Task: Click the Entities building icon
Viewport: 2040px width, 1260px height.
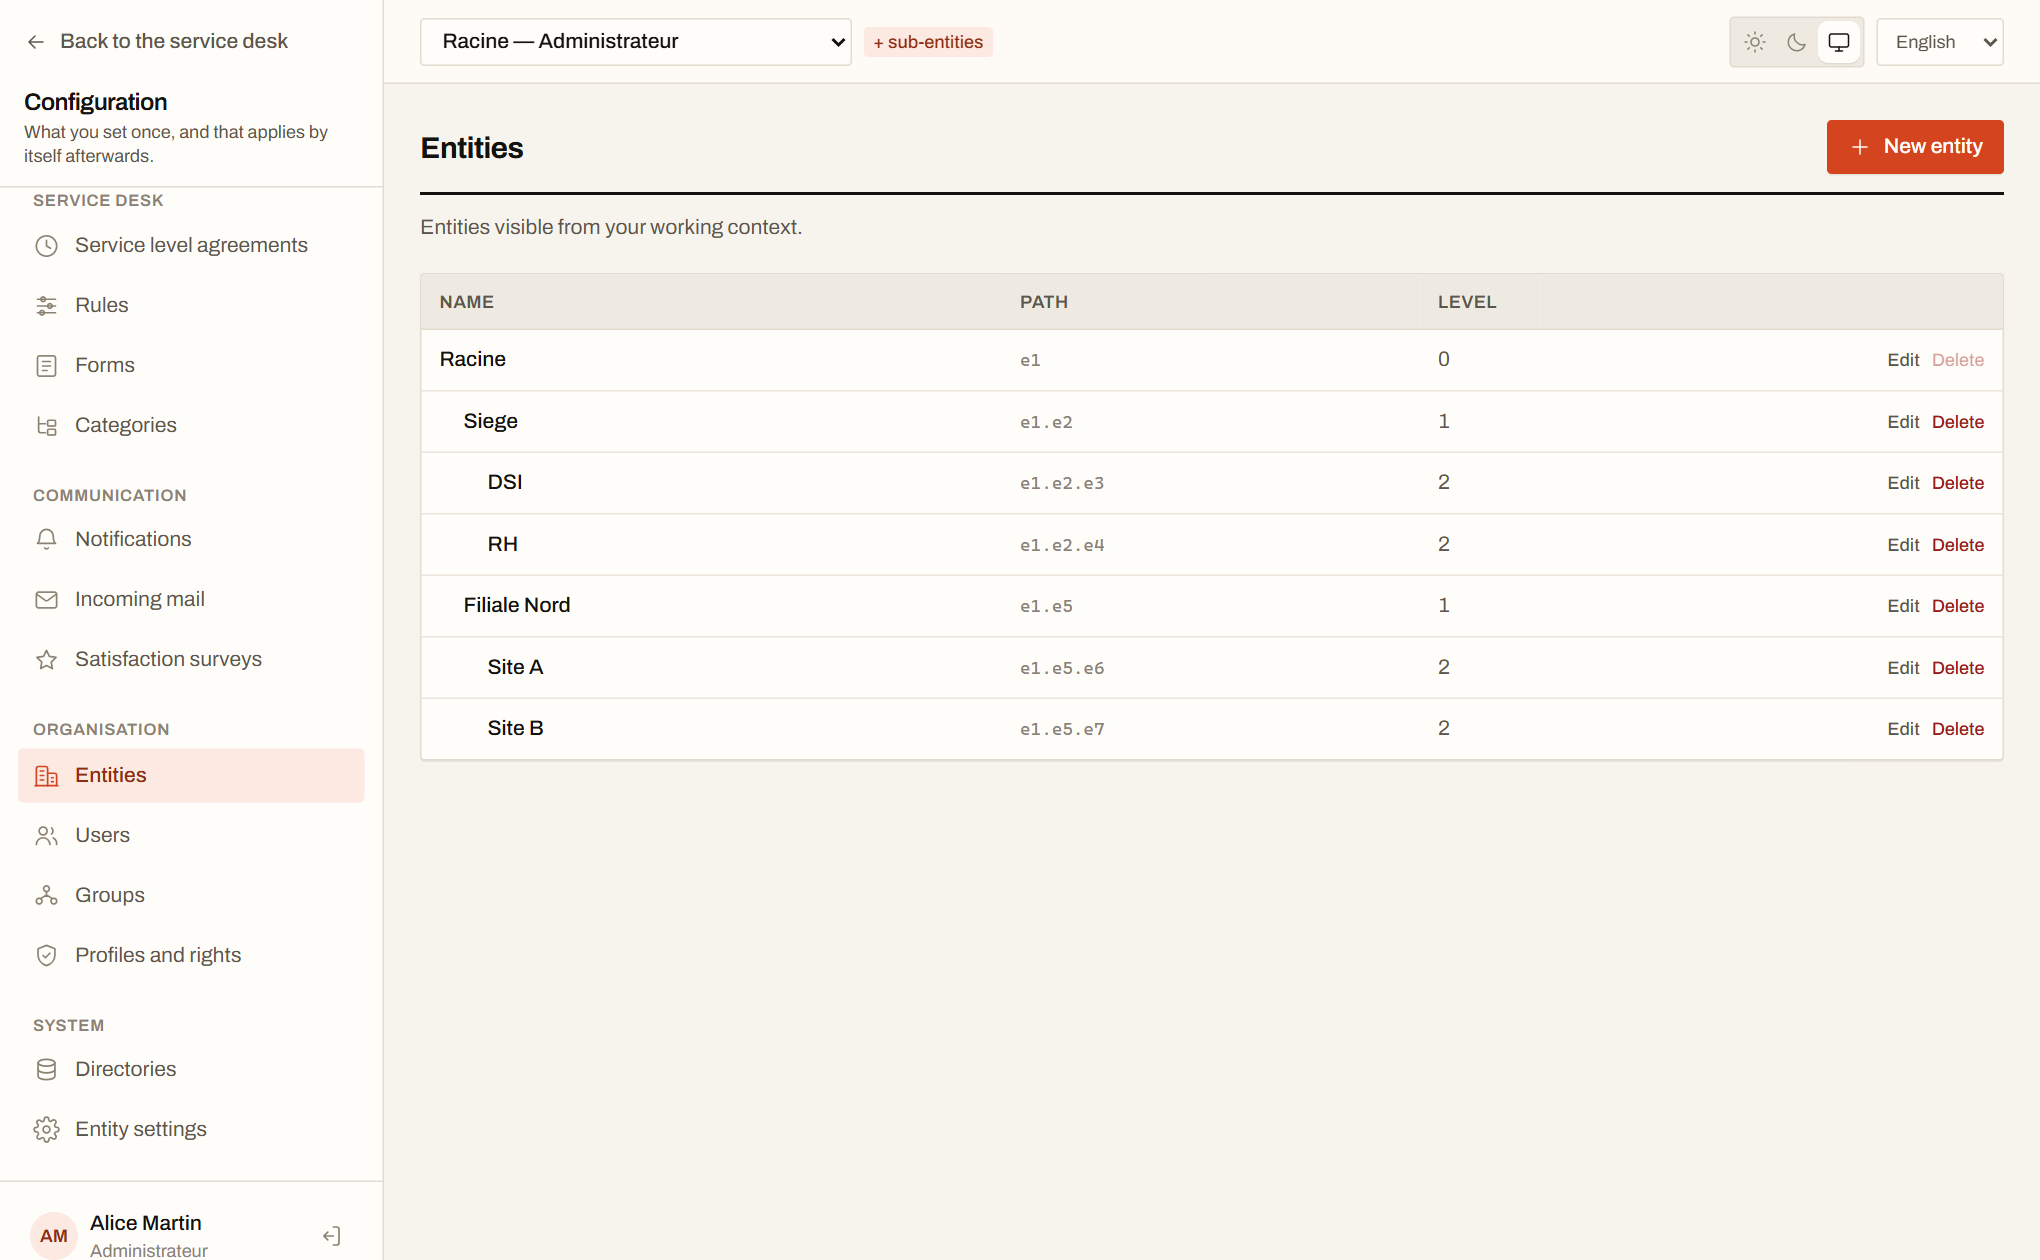Action: tap(46, 776)
